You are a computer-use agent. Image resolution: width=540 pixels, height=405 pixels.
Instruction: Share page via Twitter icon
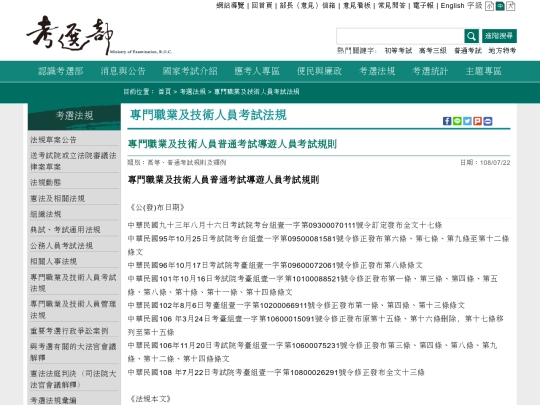(467, 121)
